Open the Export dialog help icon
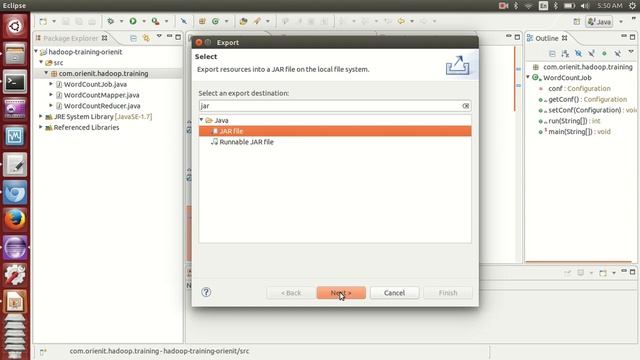 tap(206, 292)
